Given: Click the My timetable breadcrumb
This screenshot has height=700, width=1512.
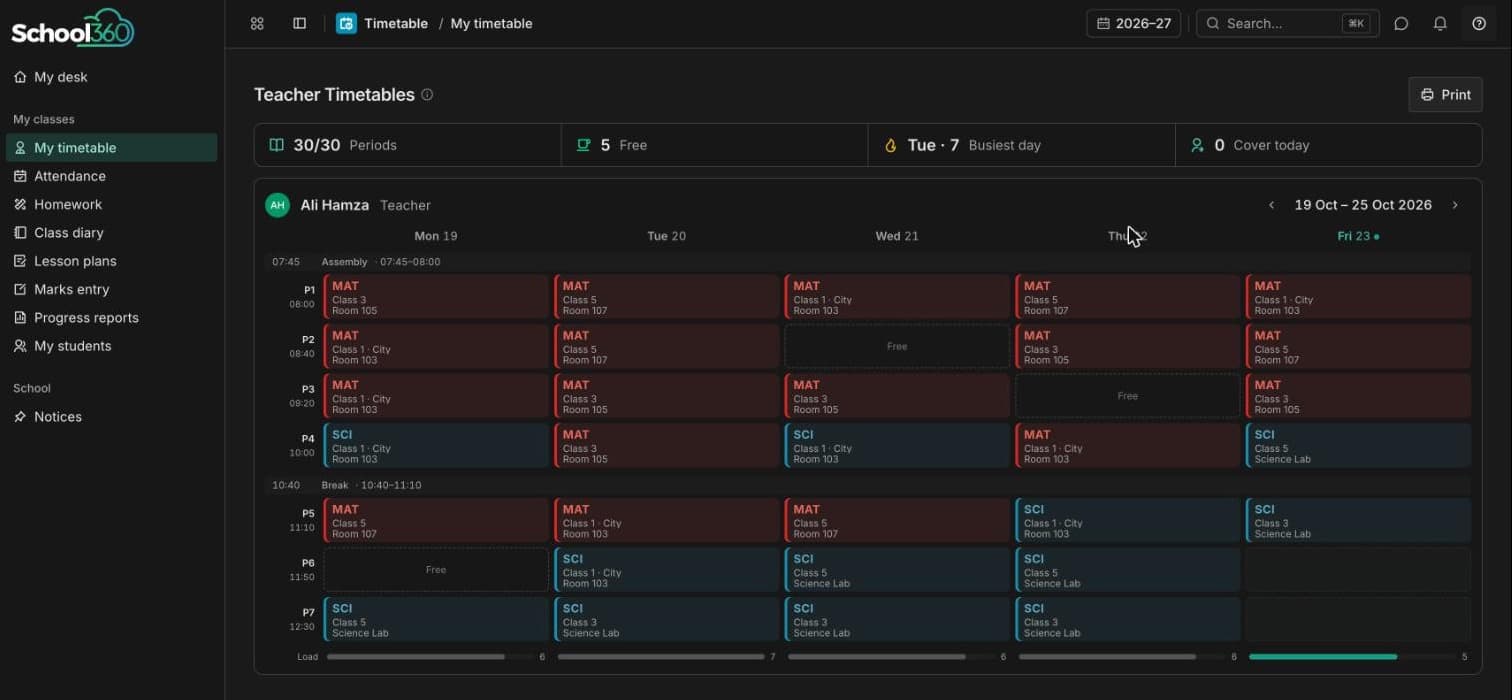Looking at the screenshot, I should [x=491, y=23].
